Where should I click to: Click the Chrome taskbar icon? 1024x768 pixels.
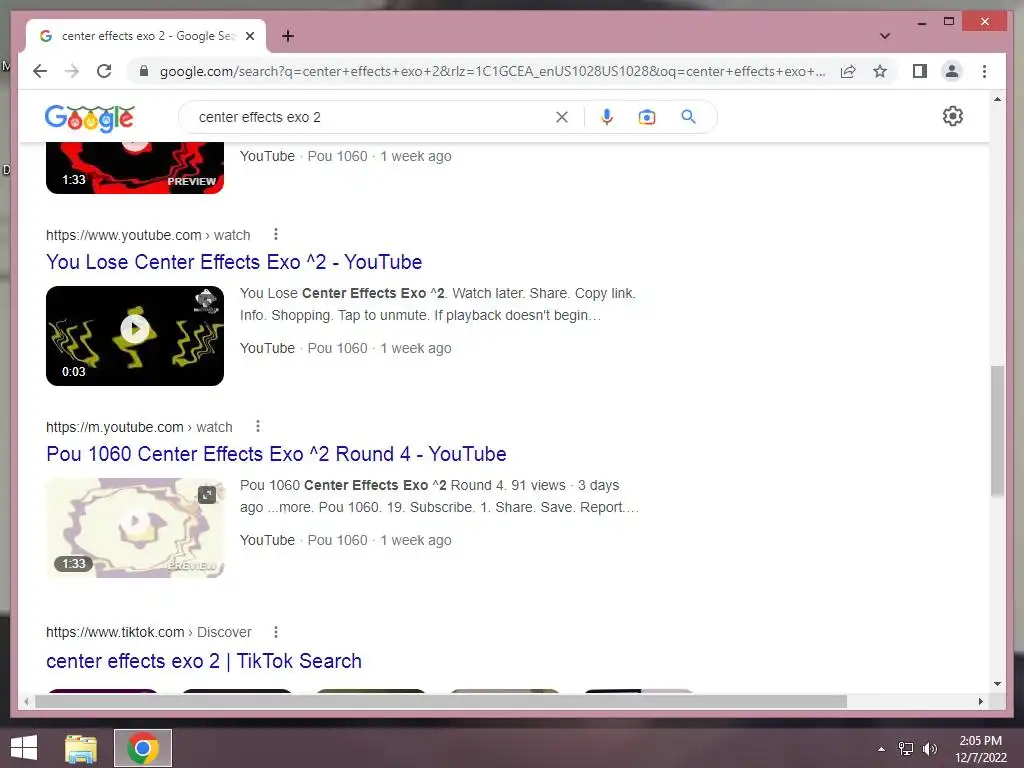click(x=143, y=748)
